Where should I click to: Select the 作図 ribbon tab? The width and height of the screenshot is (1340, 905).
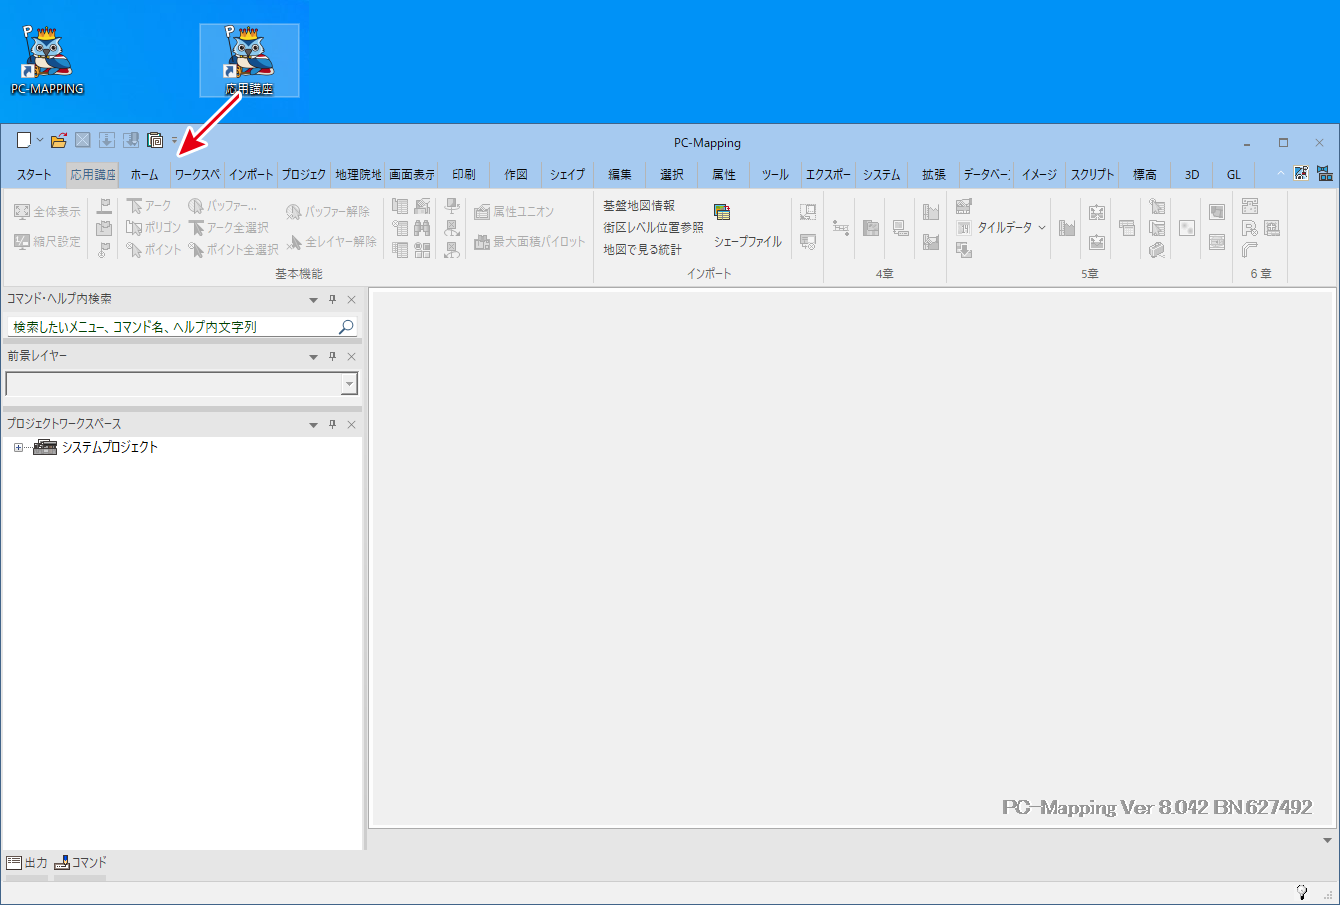pos(516,174)
